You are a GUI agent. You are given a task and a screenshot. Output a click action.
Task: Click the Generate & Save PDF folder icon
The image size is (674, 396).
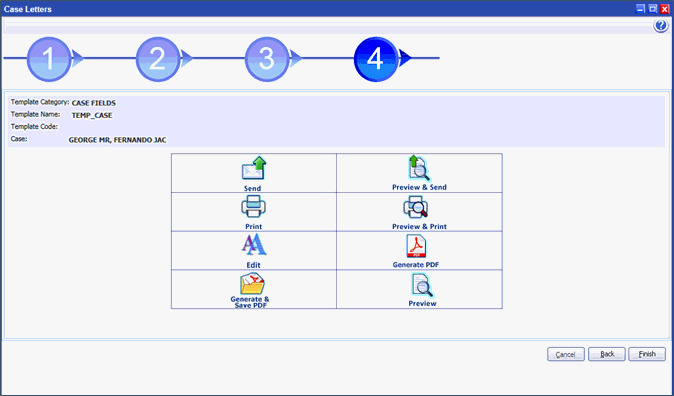(252, 283)
